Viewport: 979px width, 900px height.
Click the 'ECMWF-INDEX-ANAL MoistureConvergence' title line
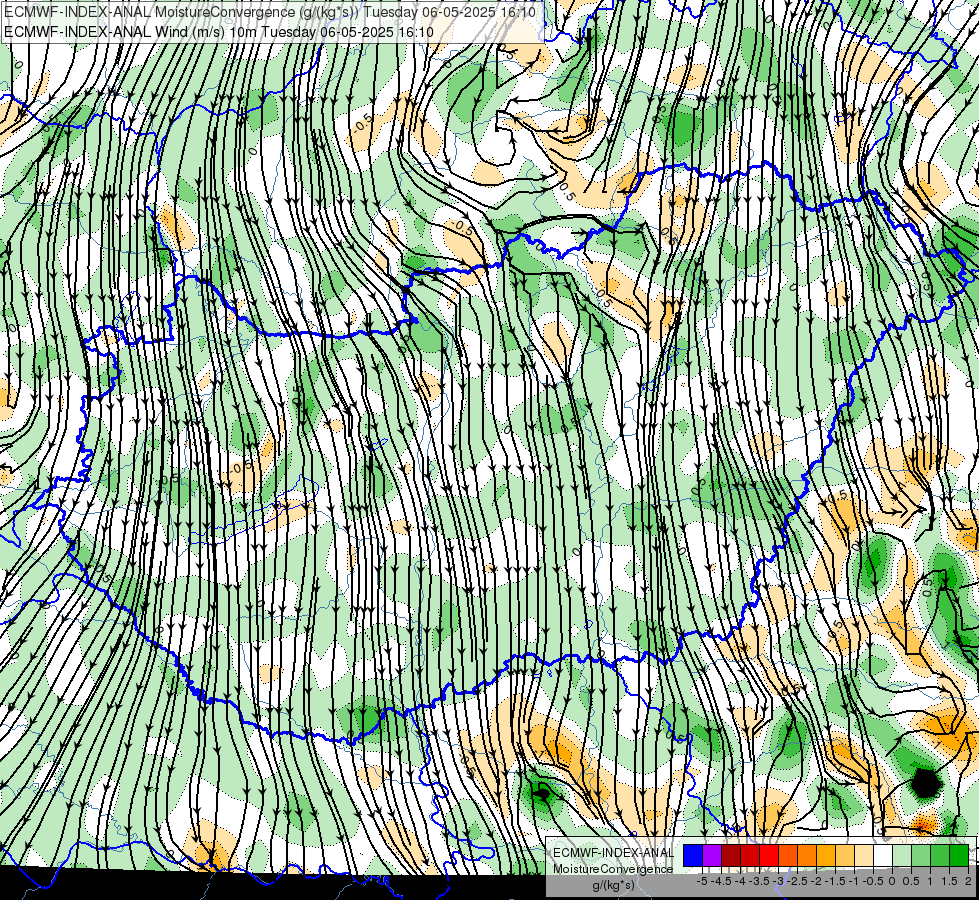[x=270, y=12]
